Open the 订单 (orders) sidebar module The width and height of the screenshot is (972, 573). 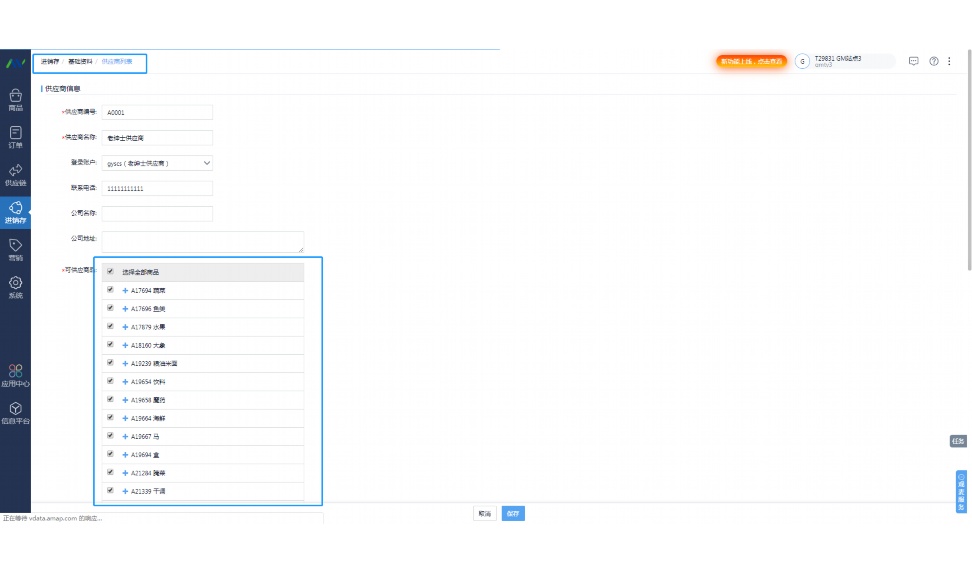point(15,137)
